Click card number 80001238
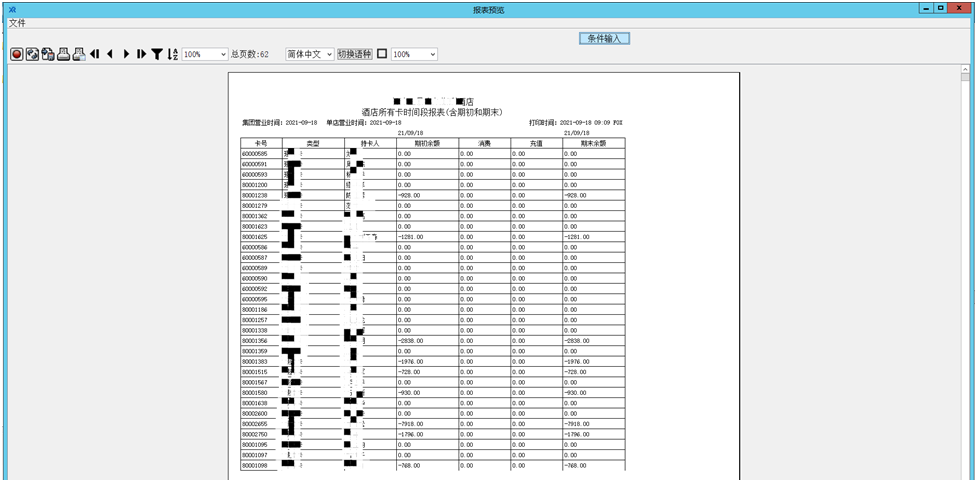977x482 pixels. pyautogui.click(x=254, y=195)
